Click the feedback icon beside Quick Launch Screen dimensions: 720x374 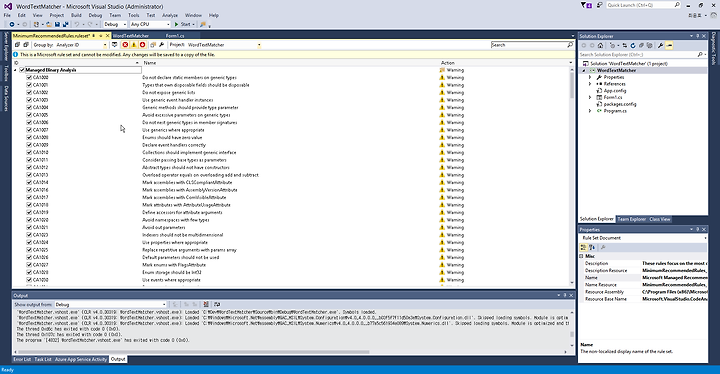[600, 5]
